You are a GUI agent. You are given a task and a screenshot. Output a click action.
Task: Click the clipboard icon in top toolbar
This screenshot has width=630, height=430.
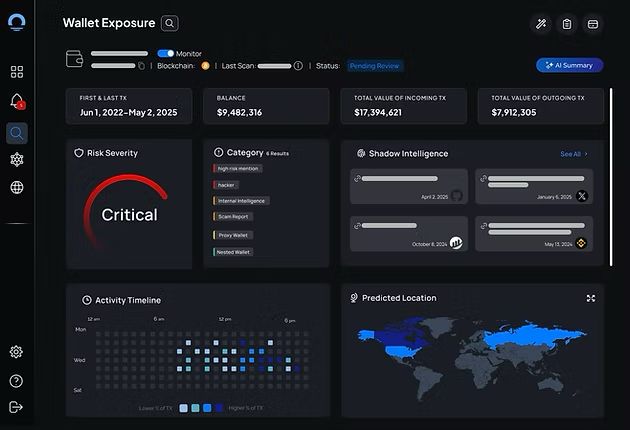567,23
